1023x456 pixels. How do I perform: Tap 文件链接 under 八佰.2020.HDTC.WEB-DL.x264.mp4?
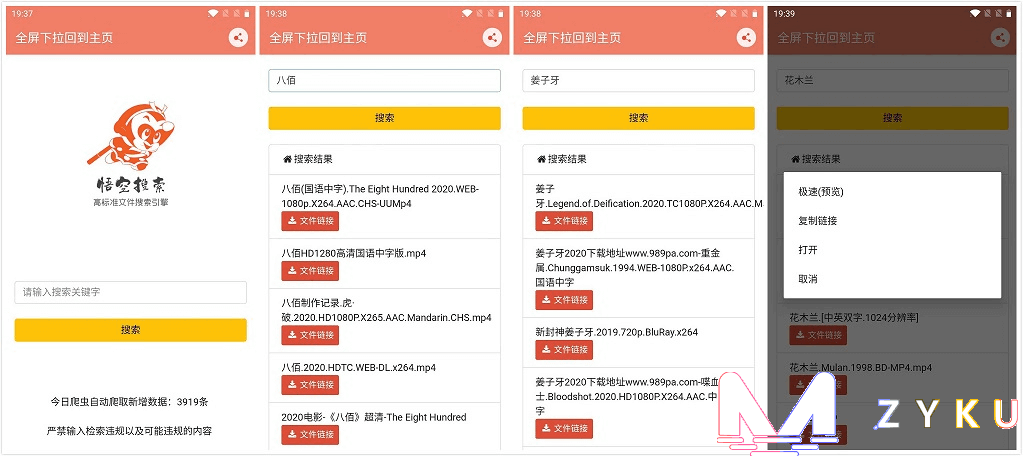[310, 385]
